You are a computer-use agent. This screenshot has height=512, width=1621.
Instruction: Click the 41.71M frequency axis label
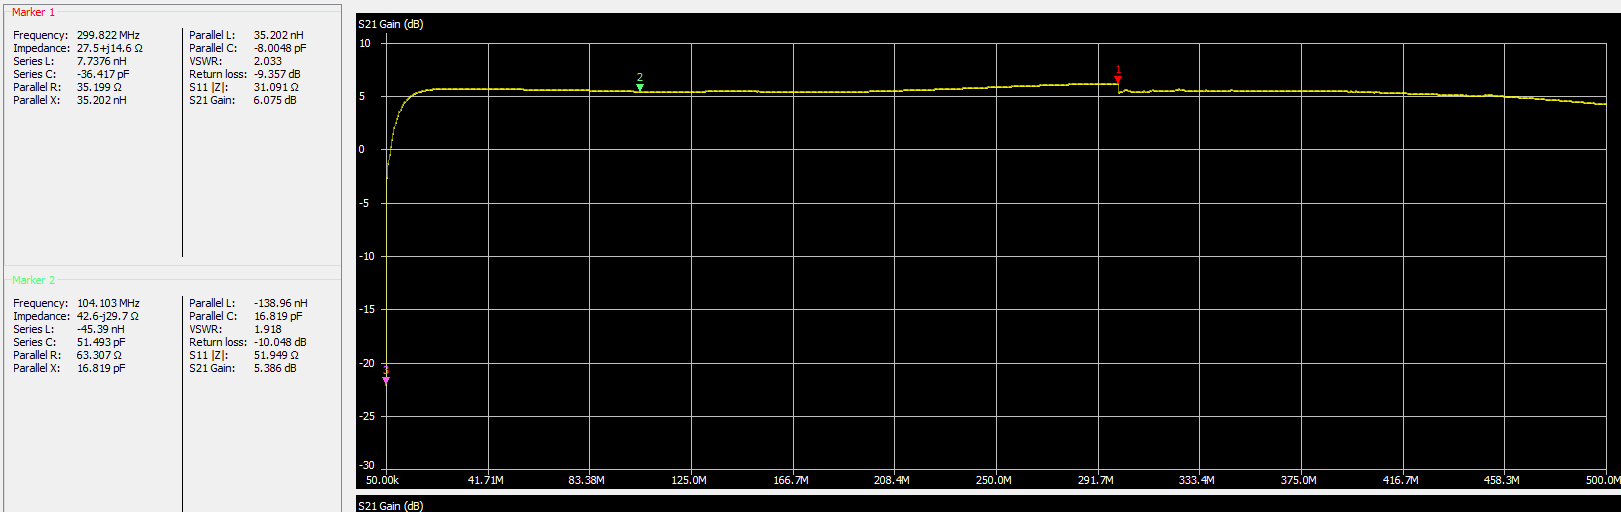[x=487, y=481]
